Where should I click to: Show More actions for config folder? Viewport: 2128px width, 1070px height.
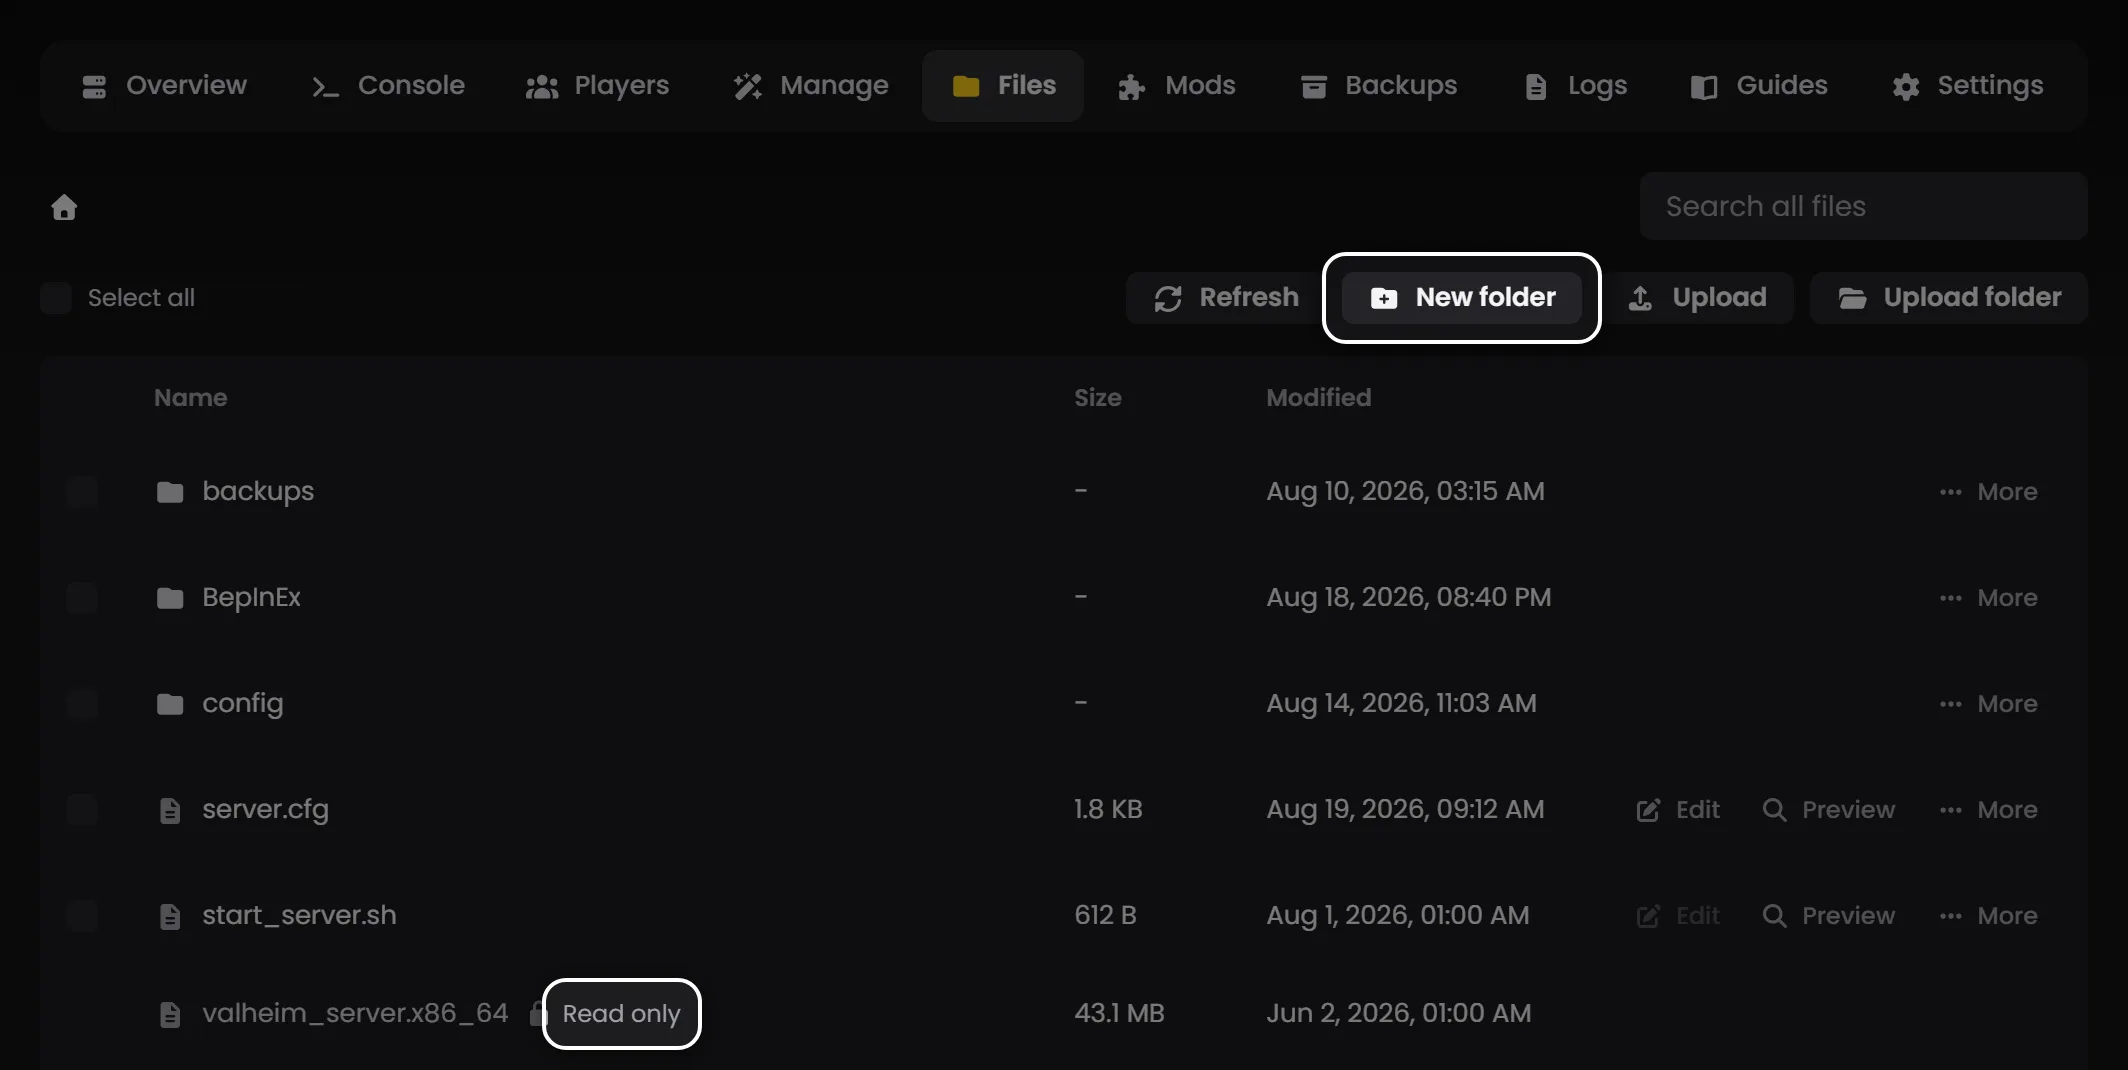tap(1988, 704)
